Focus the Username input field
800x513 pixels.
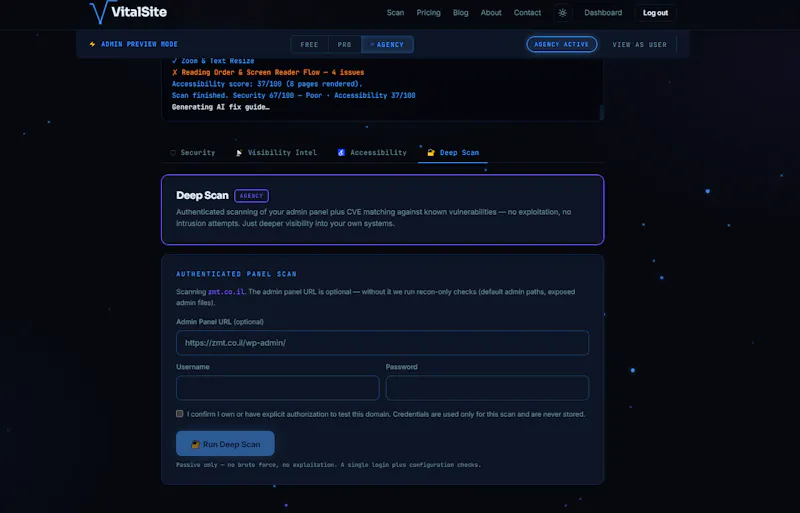[x=278, y=388]
